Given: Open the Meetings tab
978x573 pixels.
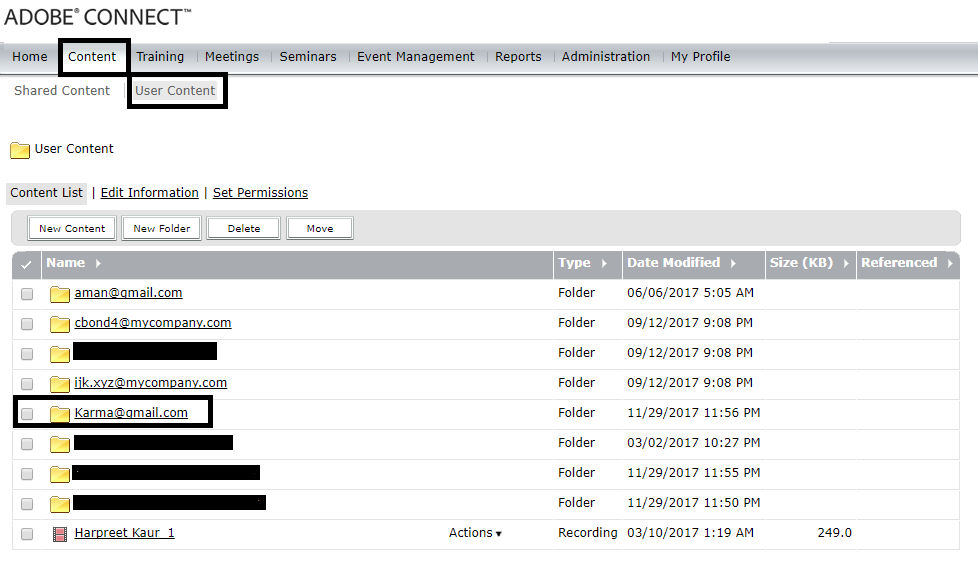Looking at the screenshot, I should (x=232, y=57).
